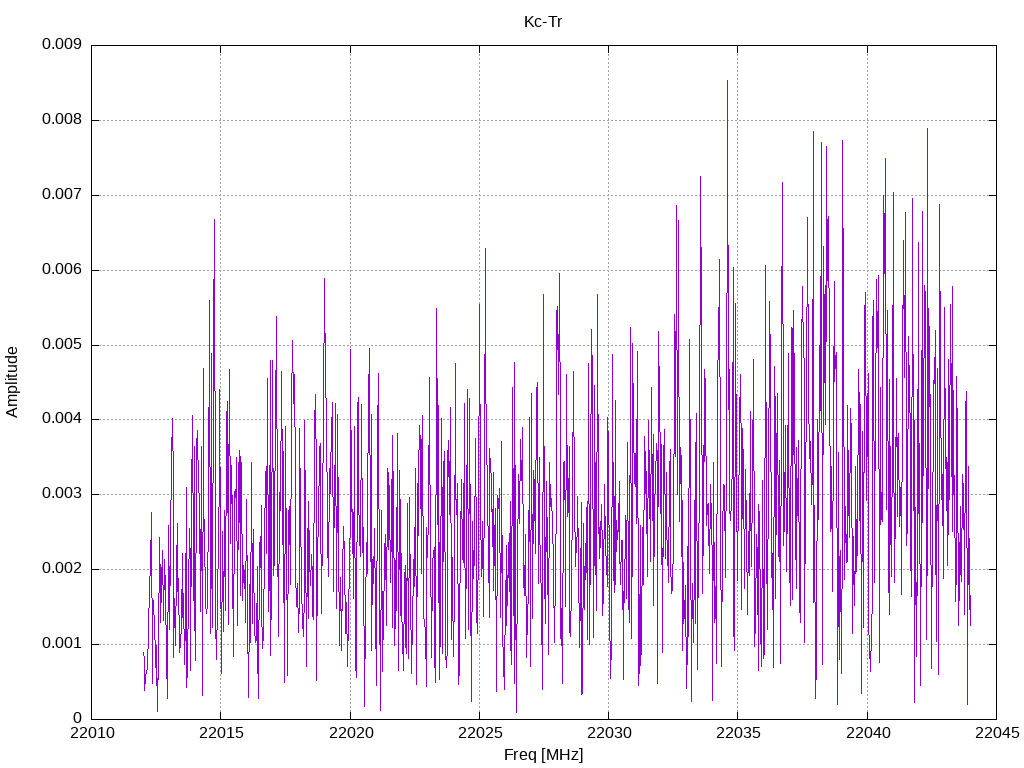Viewport: 1024px width, 768px height.
Task: Click the x-axis tick label 22040
Action: coord(868,733)
